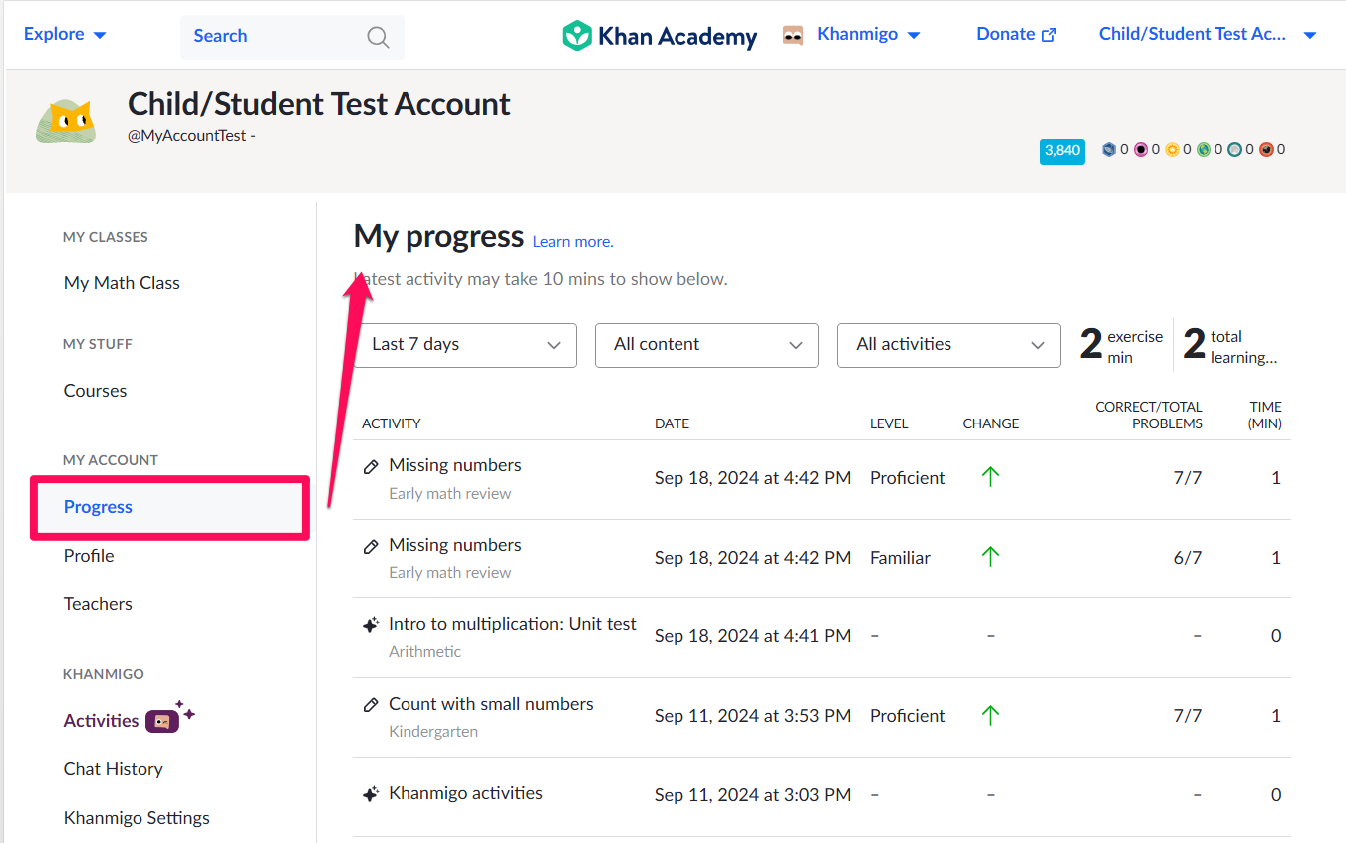Open Chat History in sidebar
1346x843 pixels.
[x=113, y=769]
